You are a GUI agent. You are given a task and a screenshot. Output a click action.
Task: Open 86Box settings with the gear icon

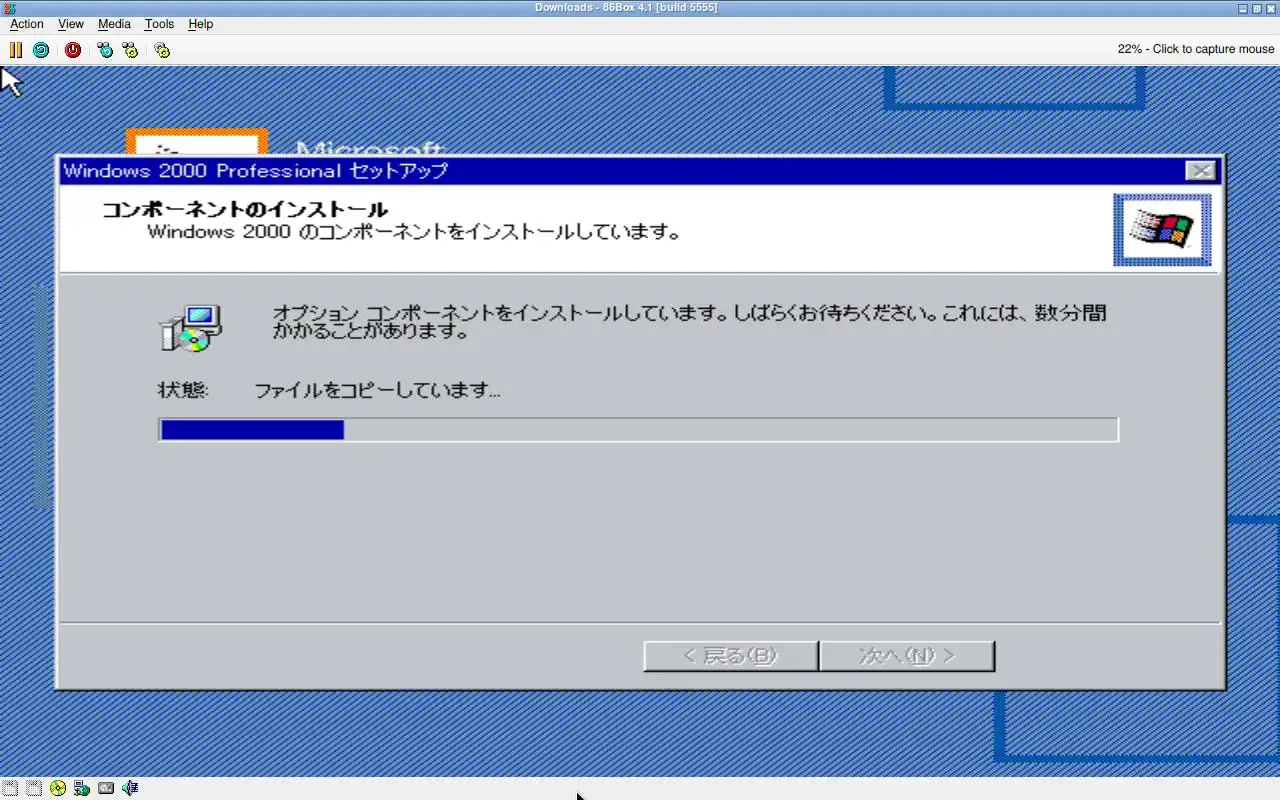[162, 49]
